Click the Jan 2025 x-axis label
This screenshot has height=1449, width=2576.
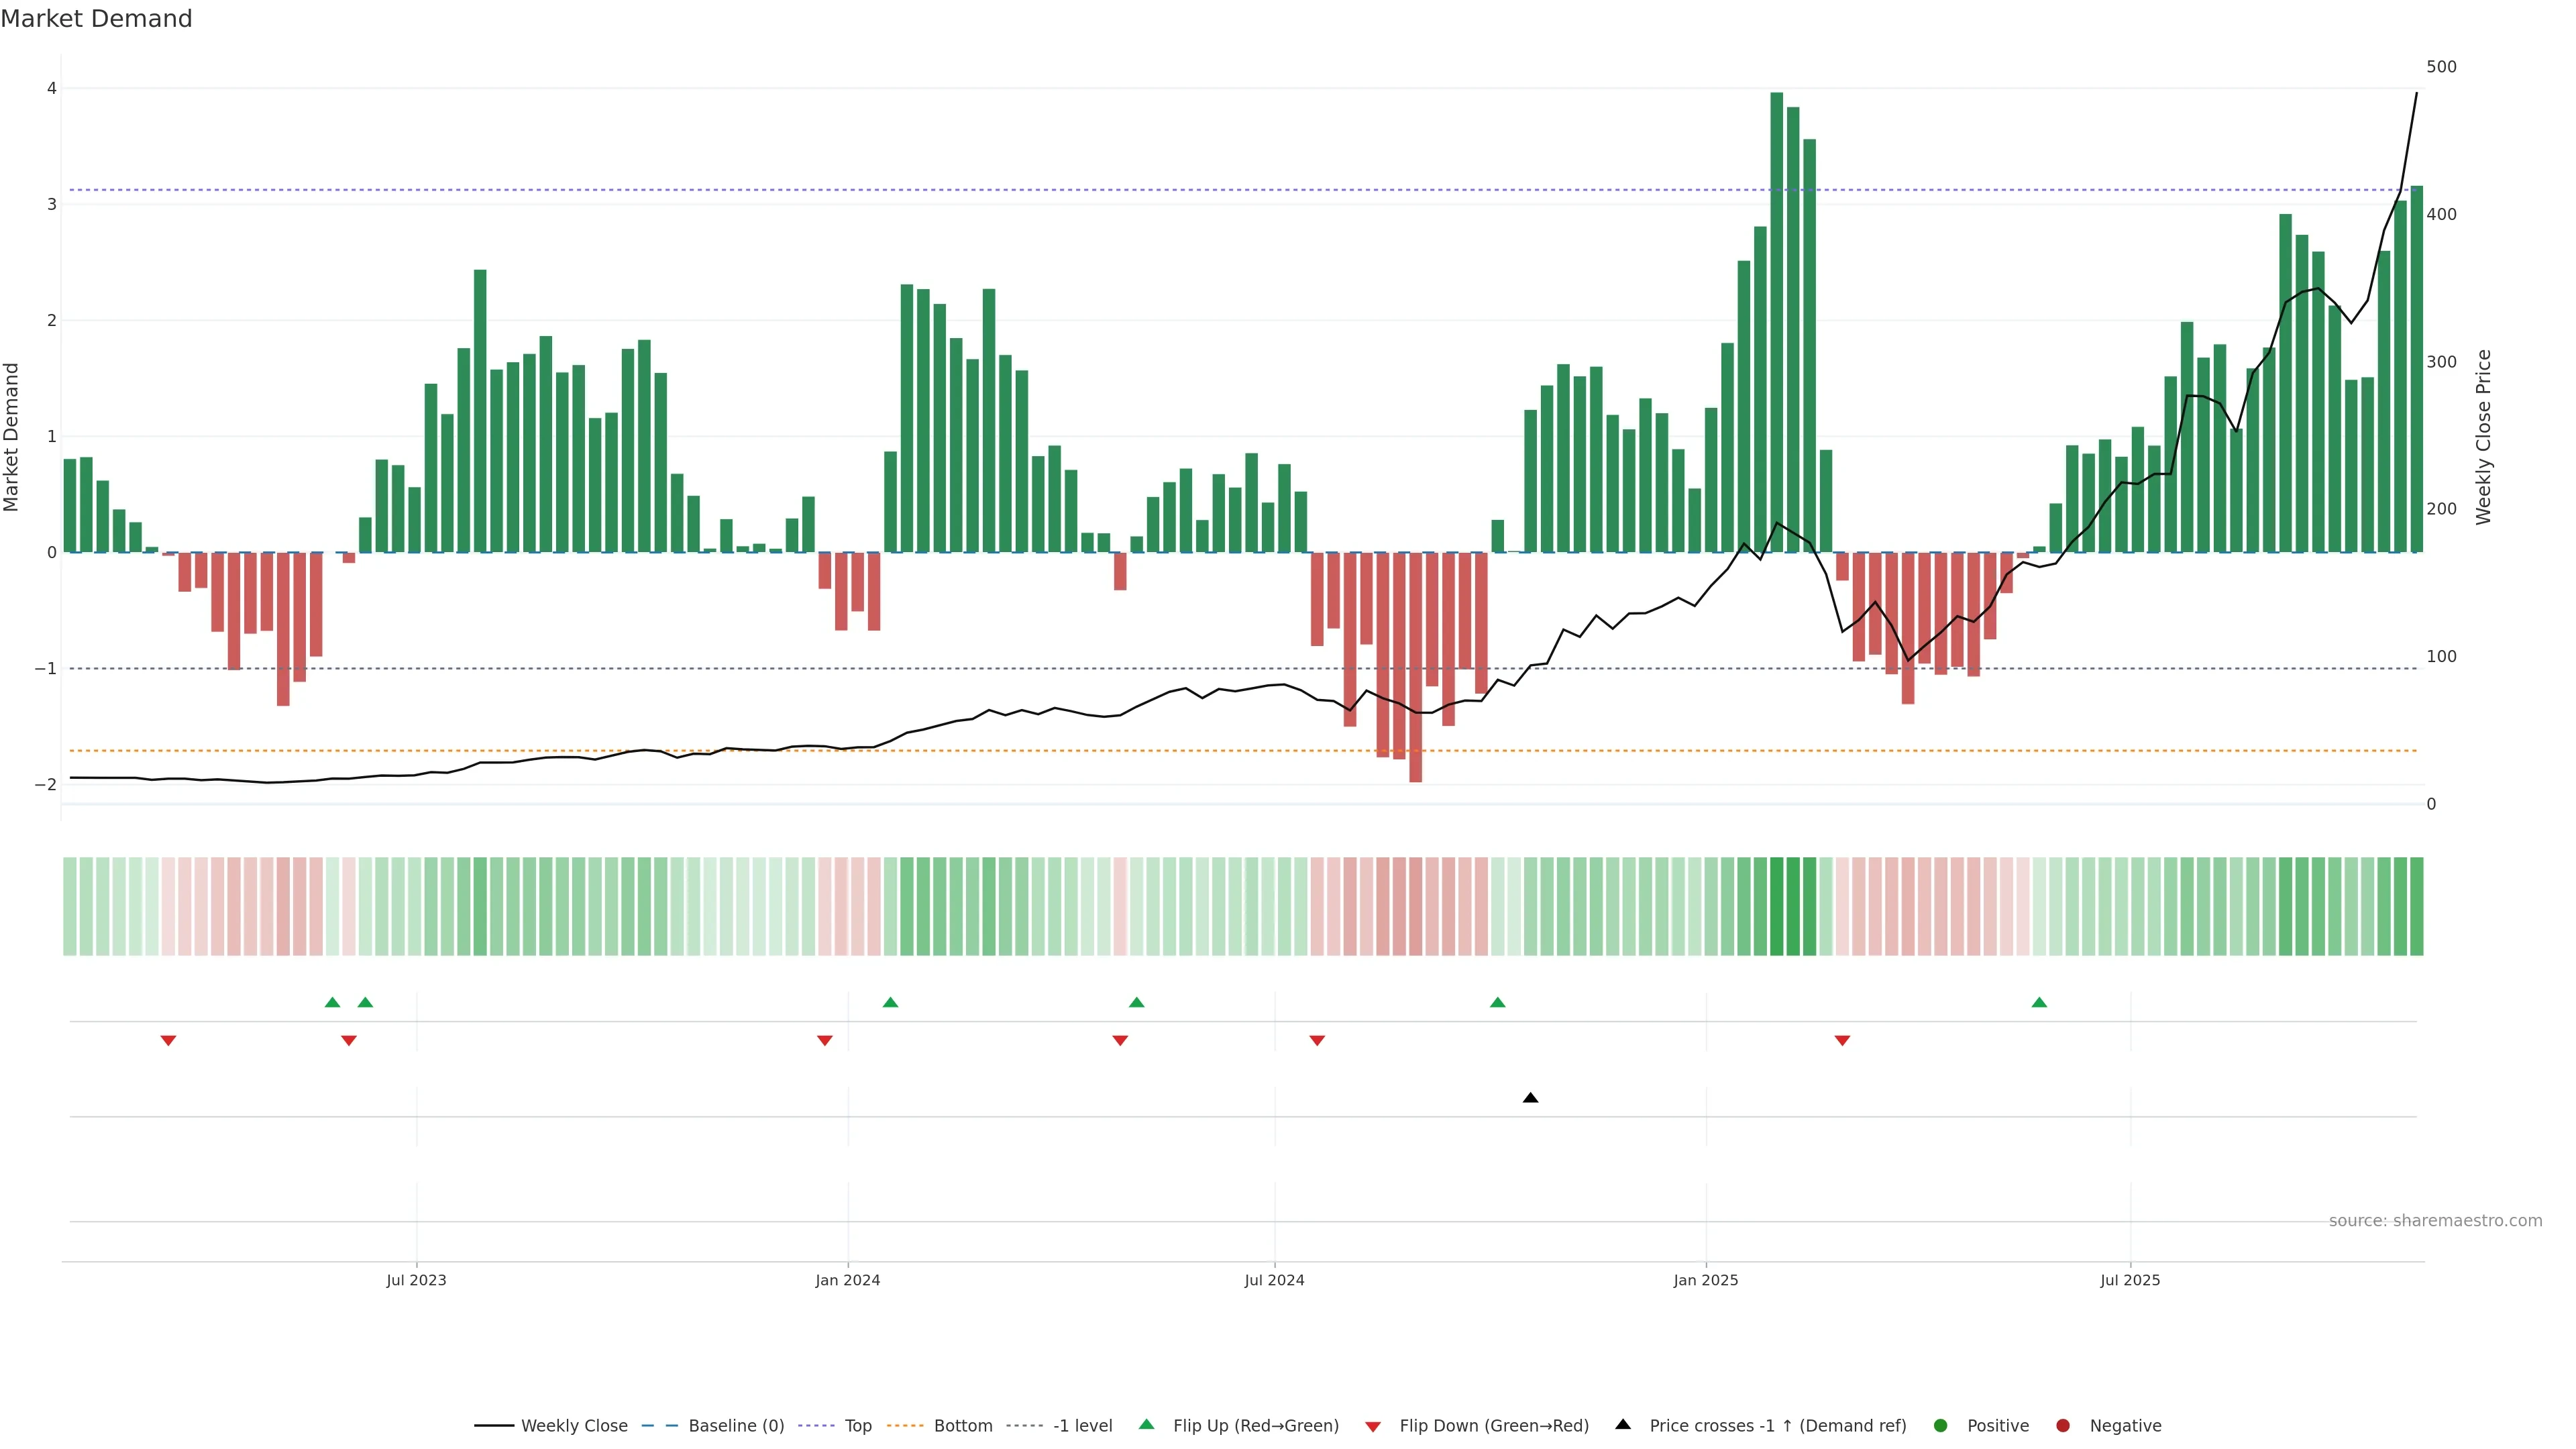(1705, 1280)
